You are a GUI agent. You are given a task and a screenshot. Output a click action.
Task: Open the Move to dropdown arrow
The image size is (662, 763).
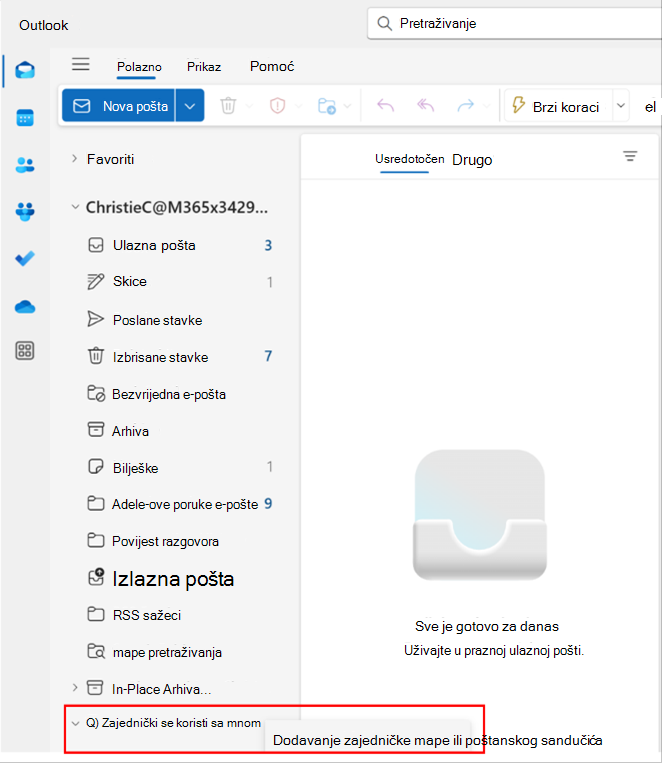pos(348,106)
